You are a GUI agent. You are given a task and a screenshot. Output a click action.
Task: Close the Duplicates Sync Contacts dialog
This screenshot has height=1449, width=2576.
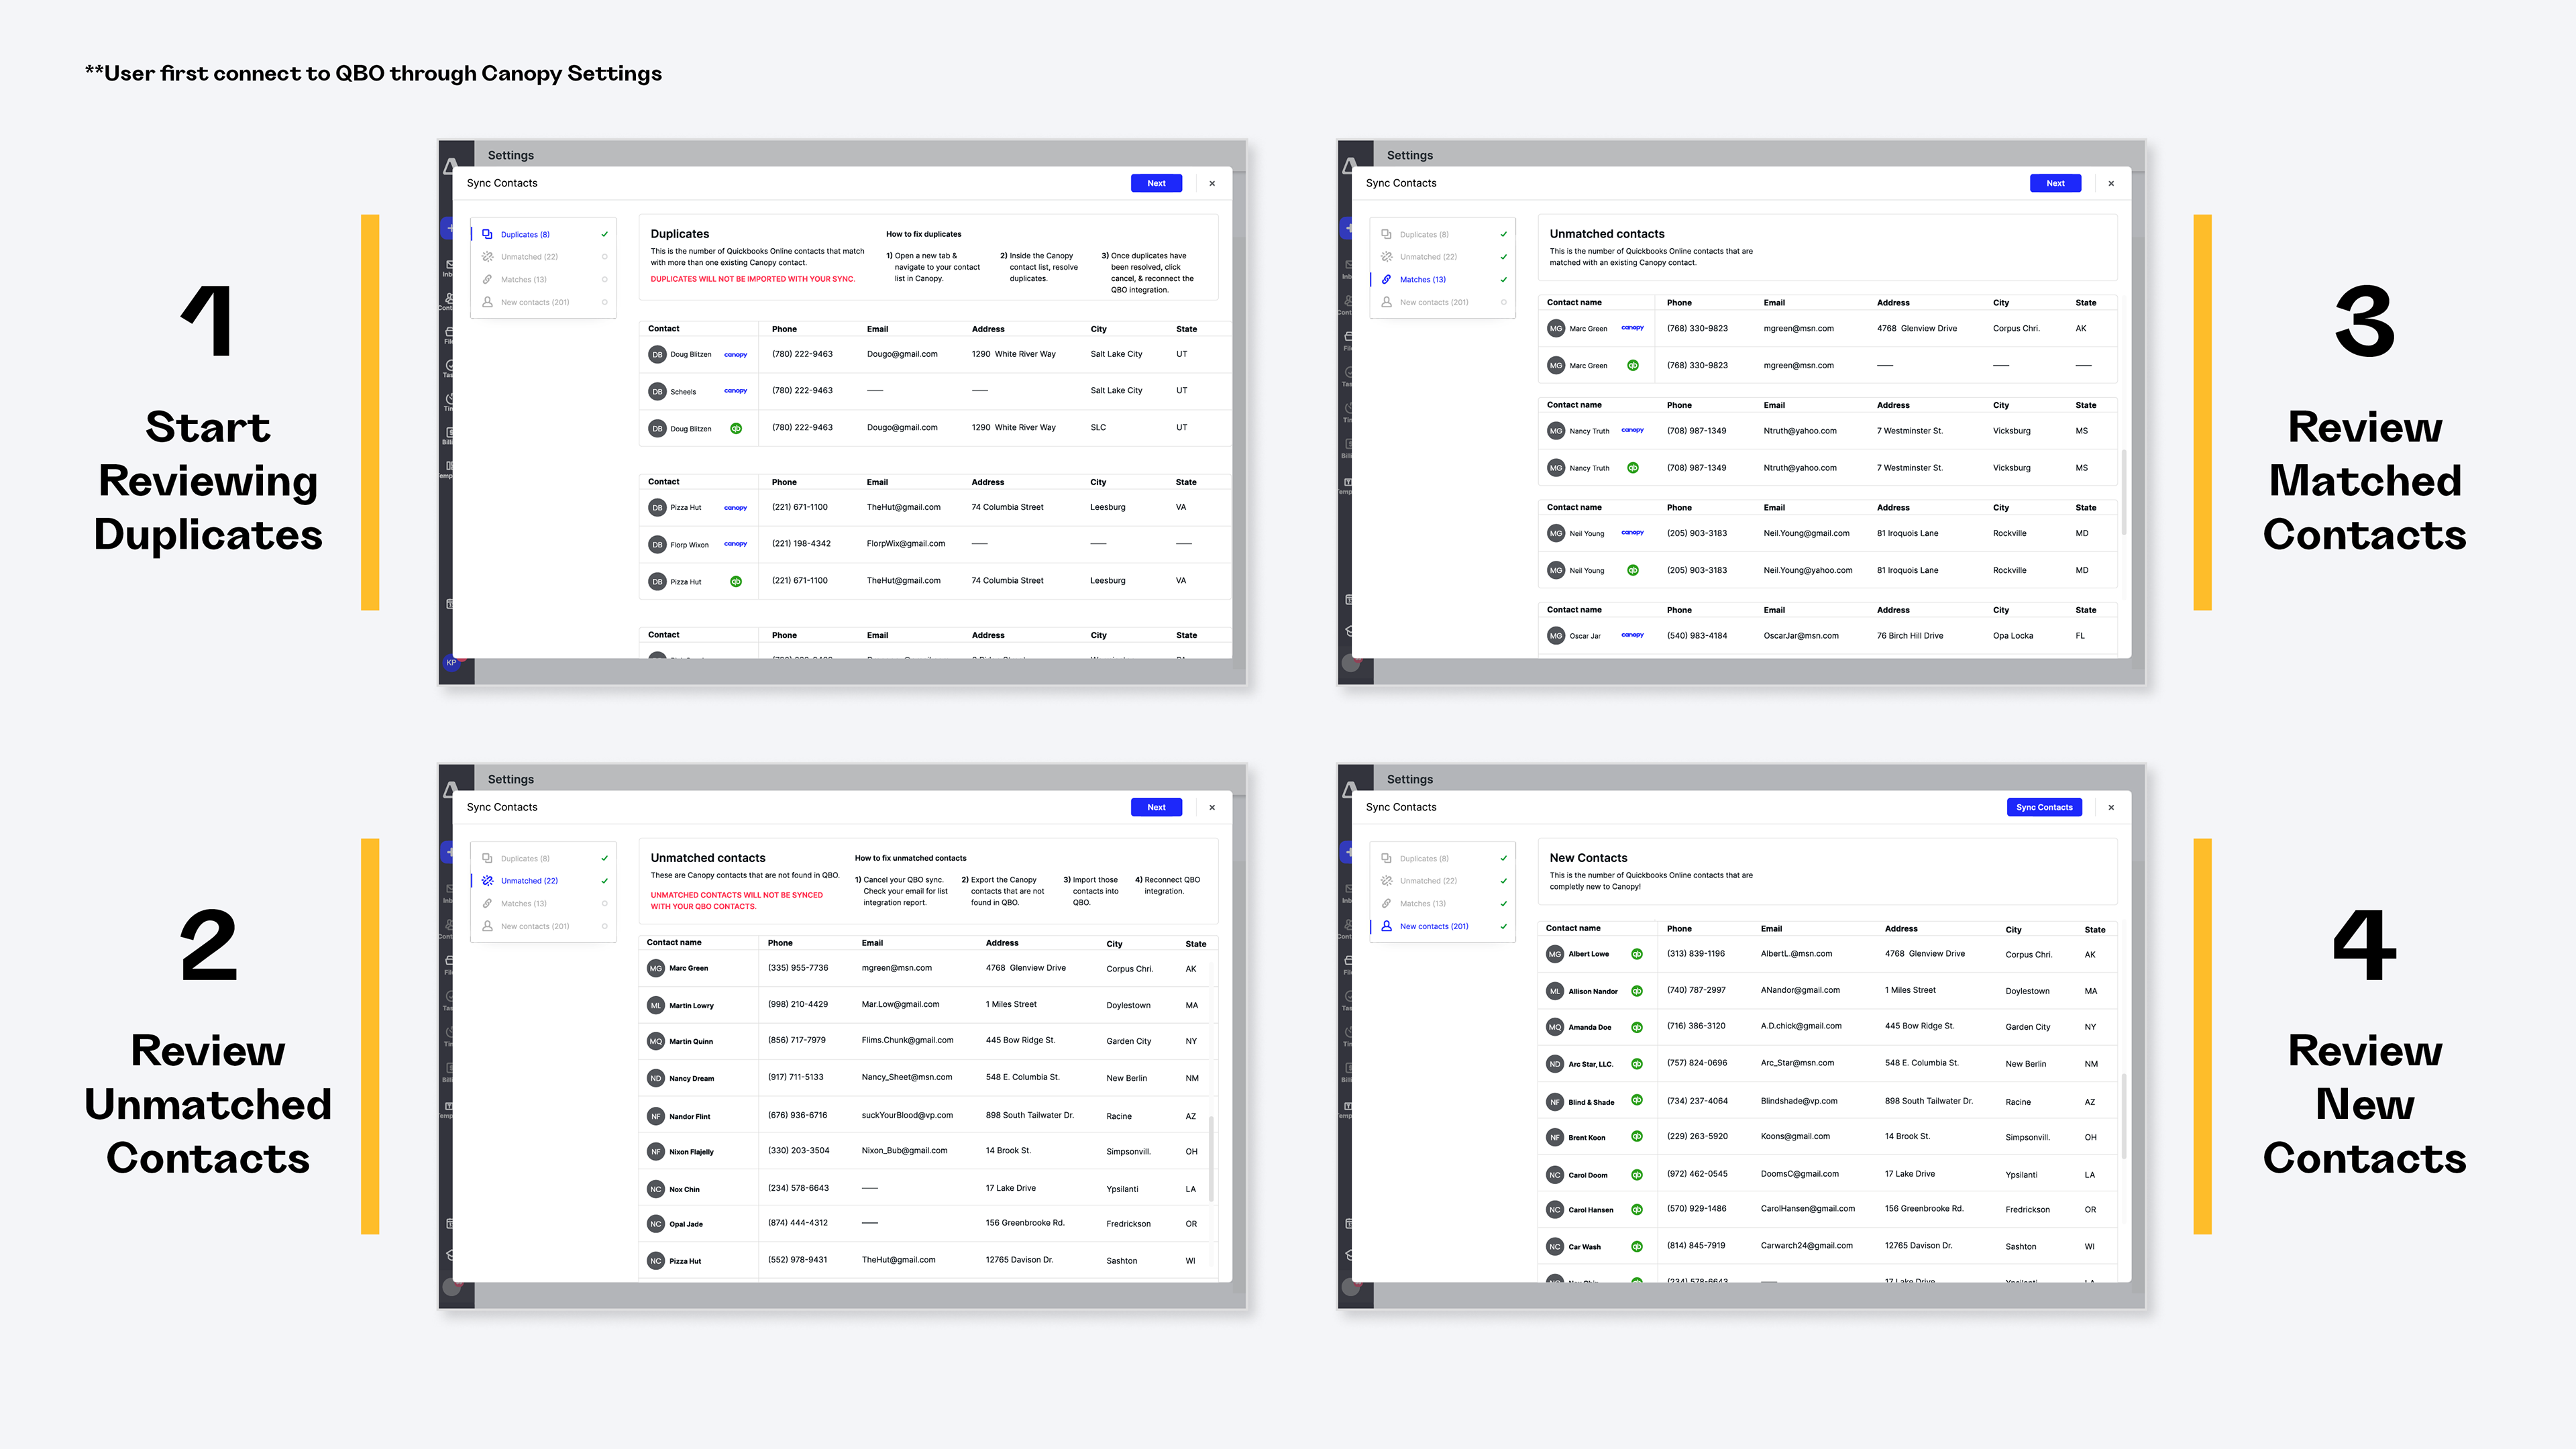(x=1212, y=183)
